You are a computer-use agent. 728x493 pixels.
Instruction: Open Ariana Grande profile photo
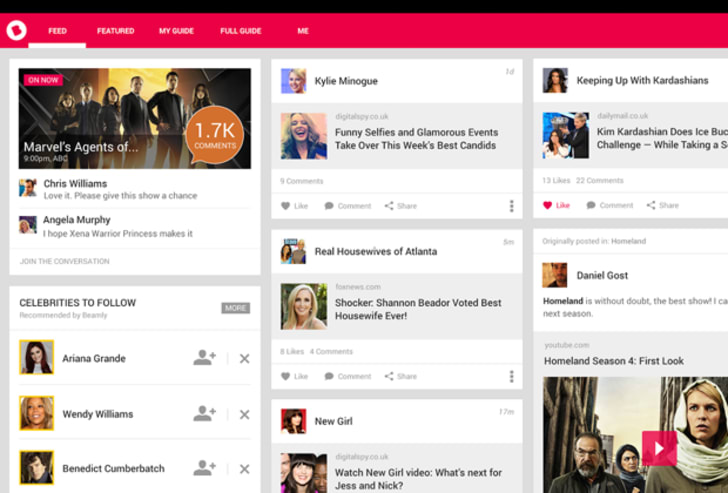tap(36, 357)
